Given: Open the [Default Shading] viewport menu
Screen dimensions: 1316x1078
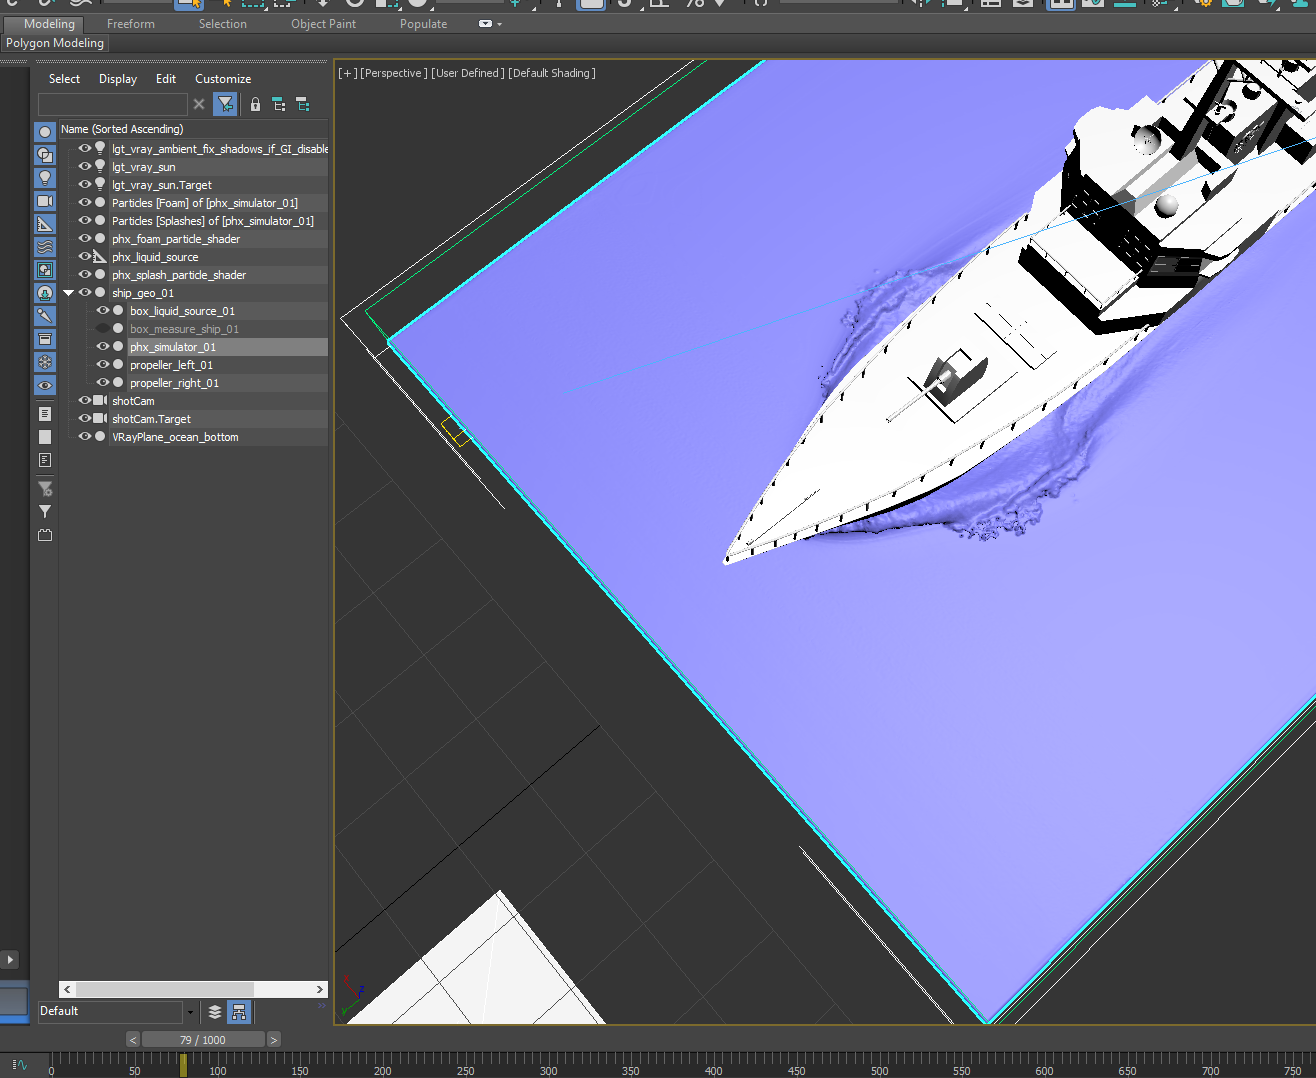Looking at the screenshot, I should (552, 73).
